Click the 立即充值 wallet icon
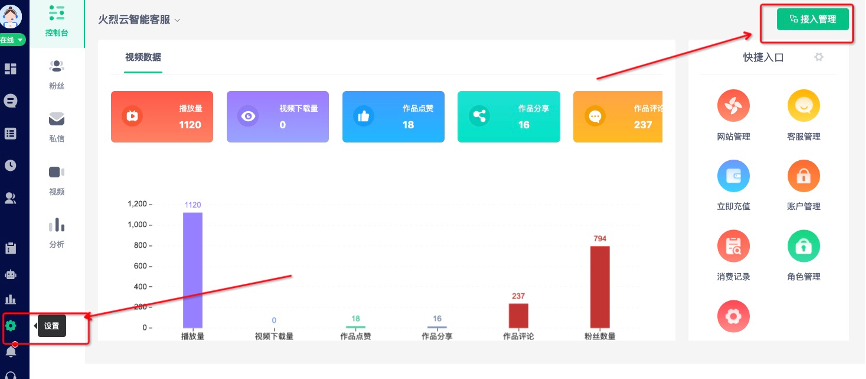The image size is (866, 379). click(x=733, y=176)
